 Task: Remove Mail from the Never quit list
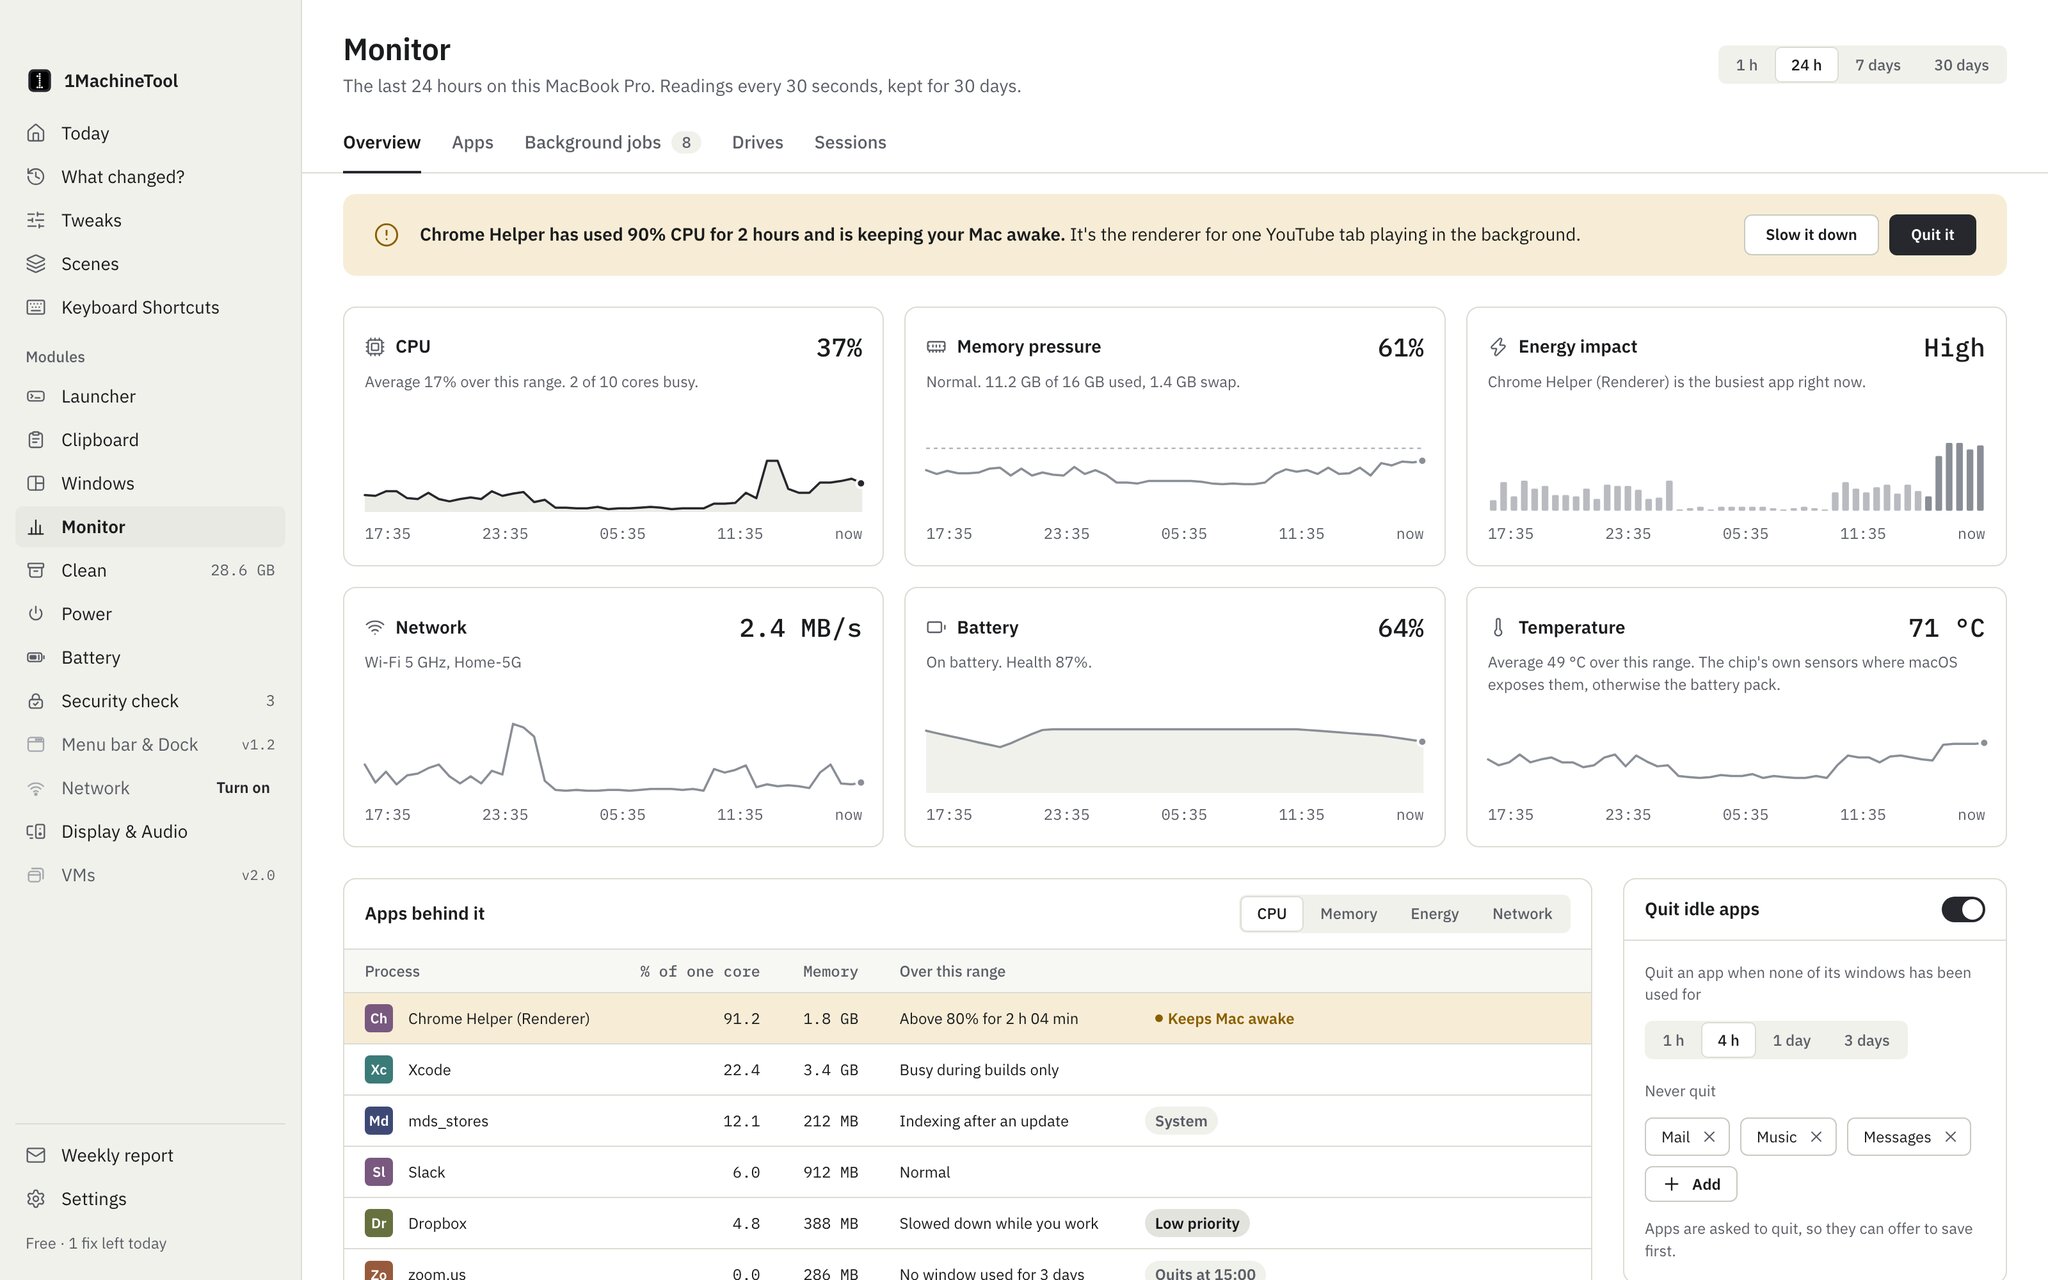(x=1709, y=1137)
